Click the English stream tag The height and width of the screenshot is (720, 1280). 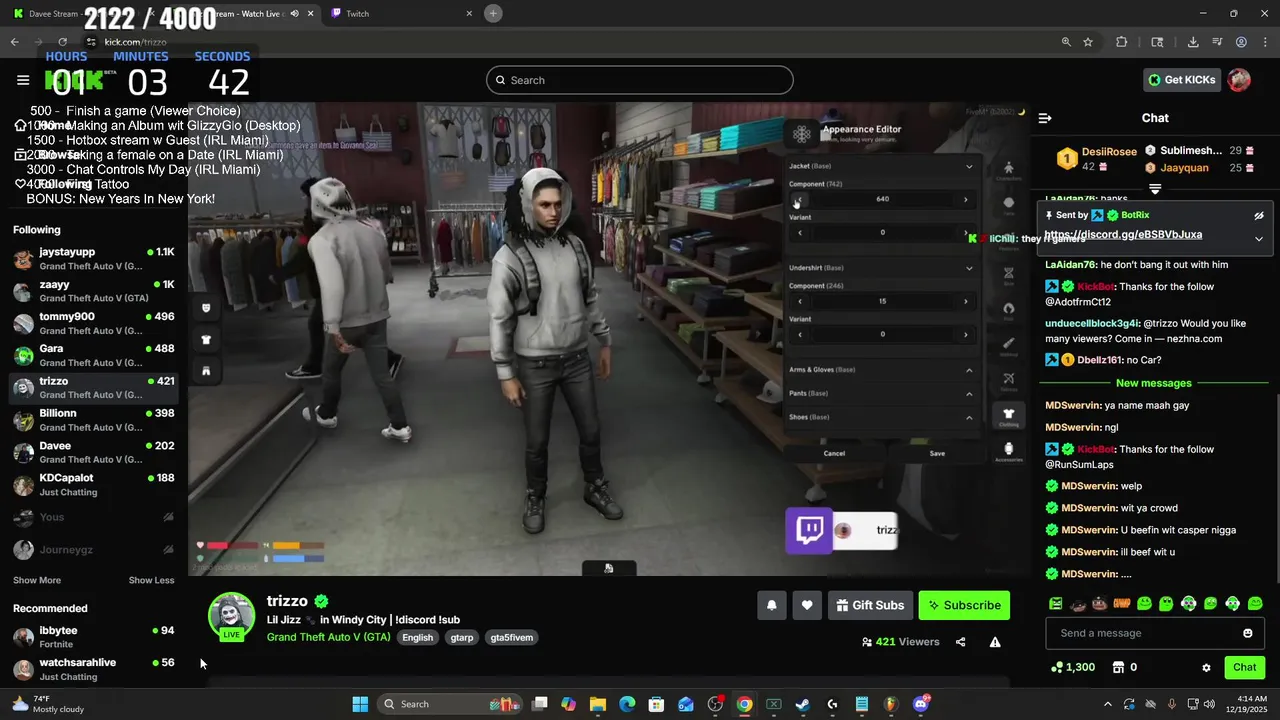click(x=418, y=638)
